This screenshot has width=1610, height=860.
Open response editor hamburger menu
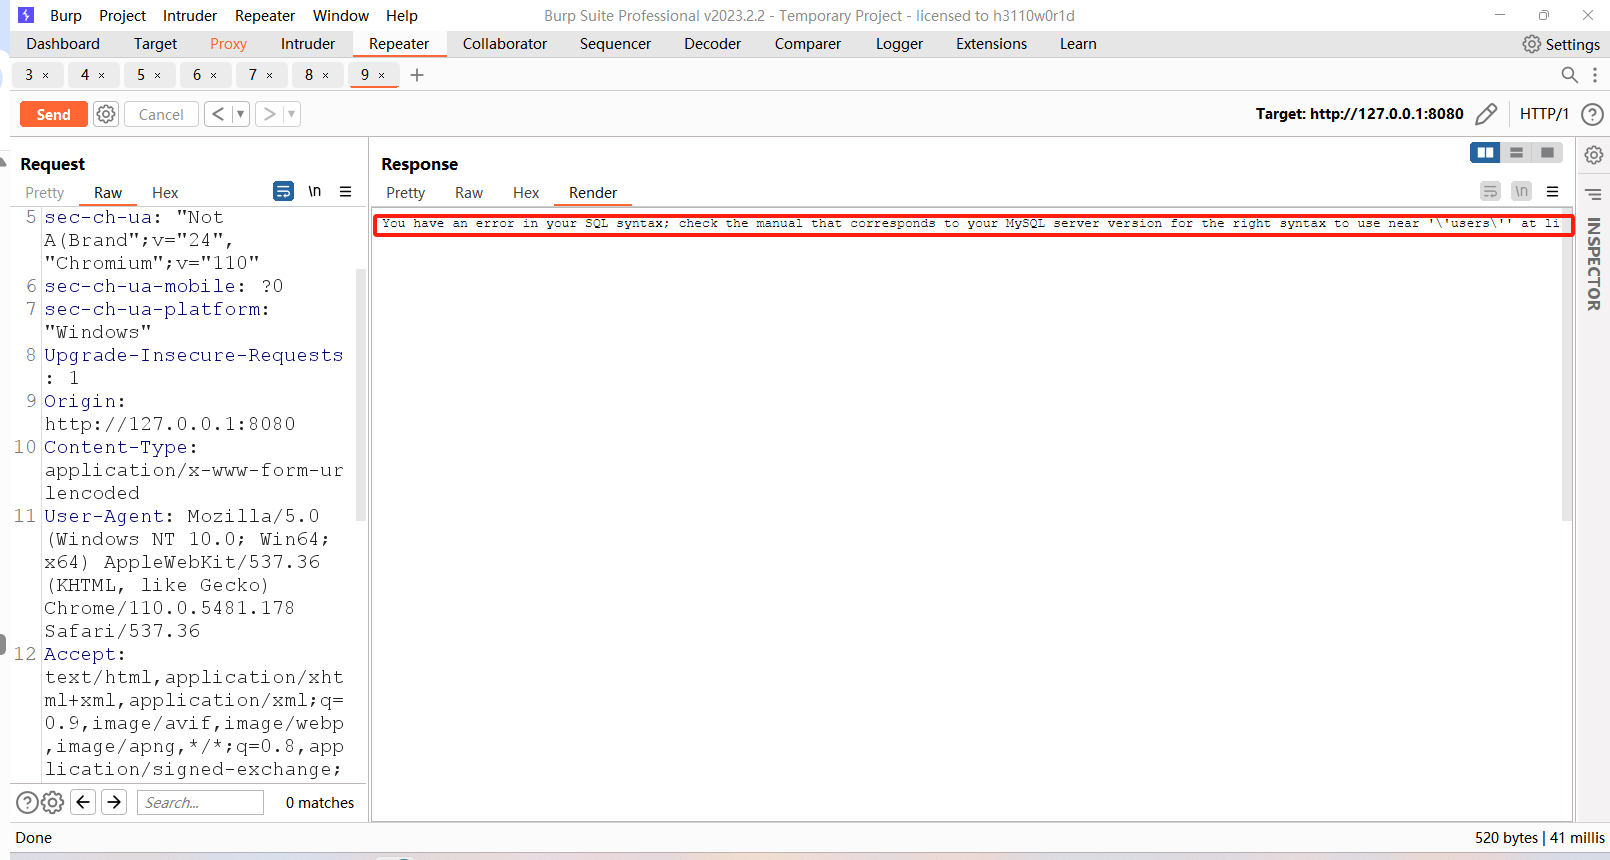pyautogui.click(x=1553, y=191)
